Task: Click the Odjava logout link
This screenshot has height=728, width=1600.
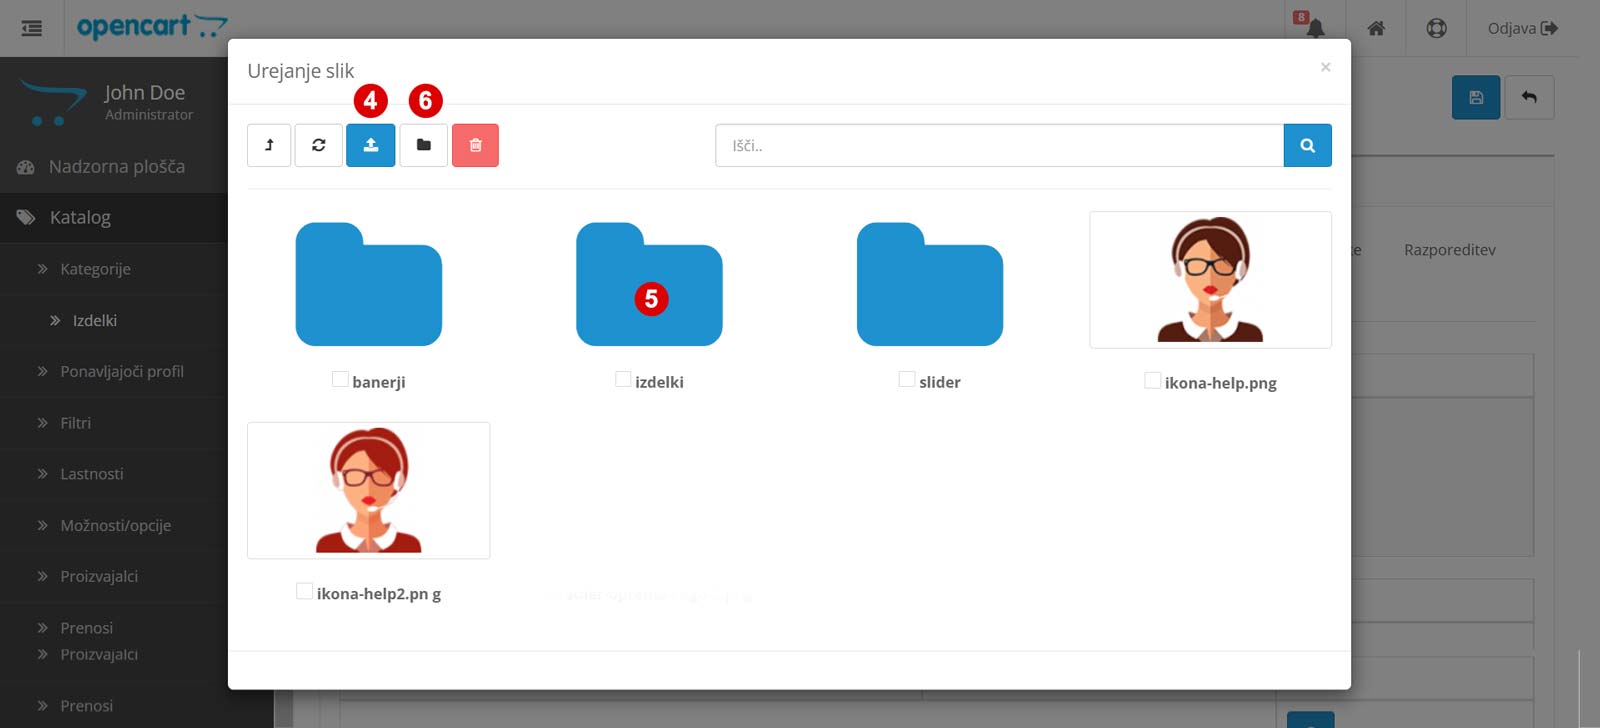Action: point(1521,28)
